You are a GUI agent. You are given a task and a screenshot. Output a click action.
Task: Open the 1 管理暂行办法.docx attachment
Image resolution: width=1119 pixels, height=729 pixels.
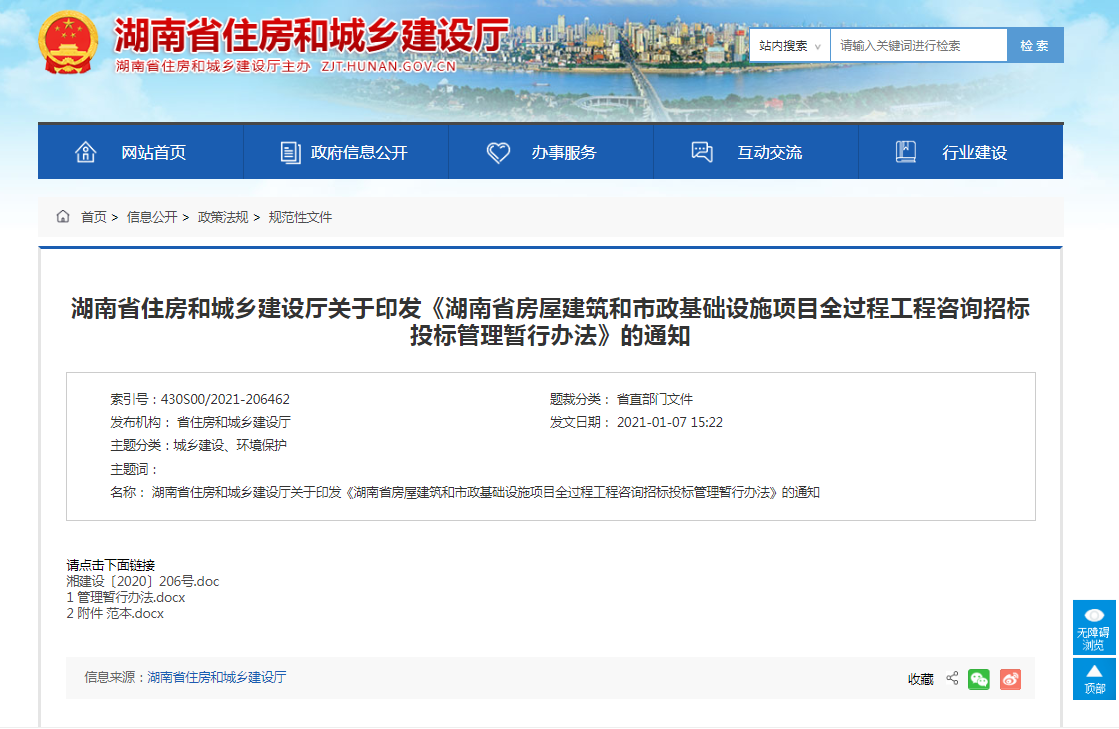pos(125,597)
